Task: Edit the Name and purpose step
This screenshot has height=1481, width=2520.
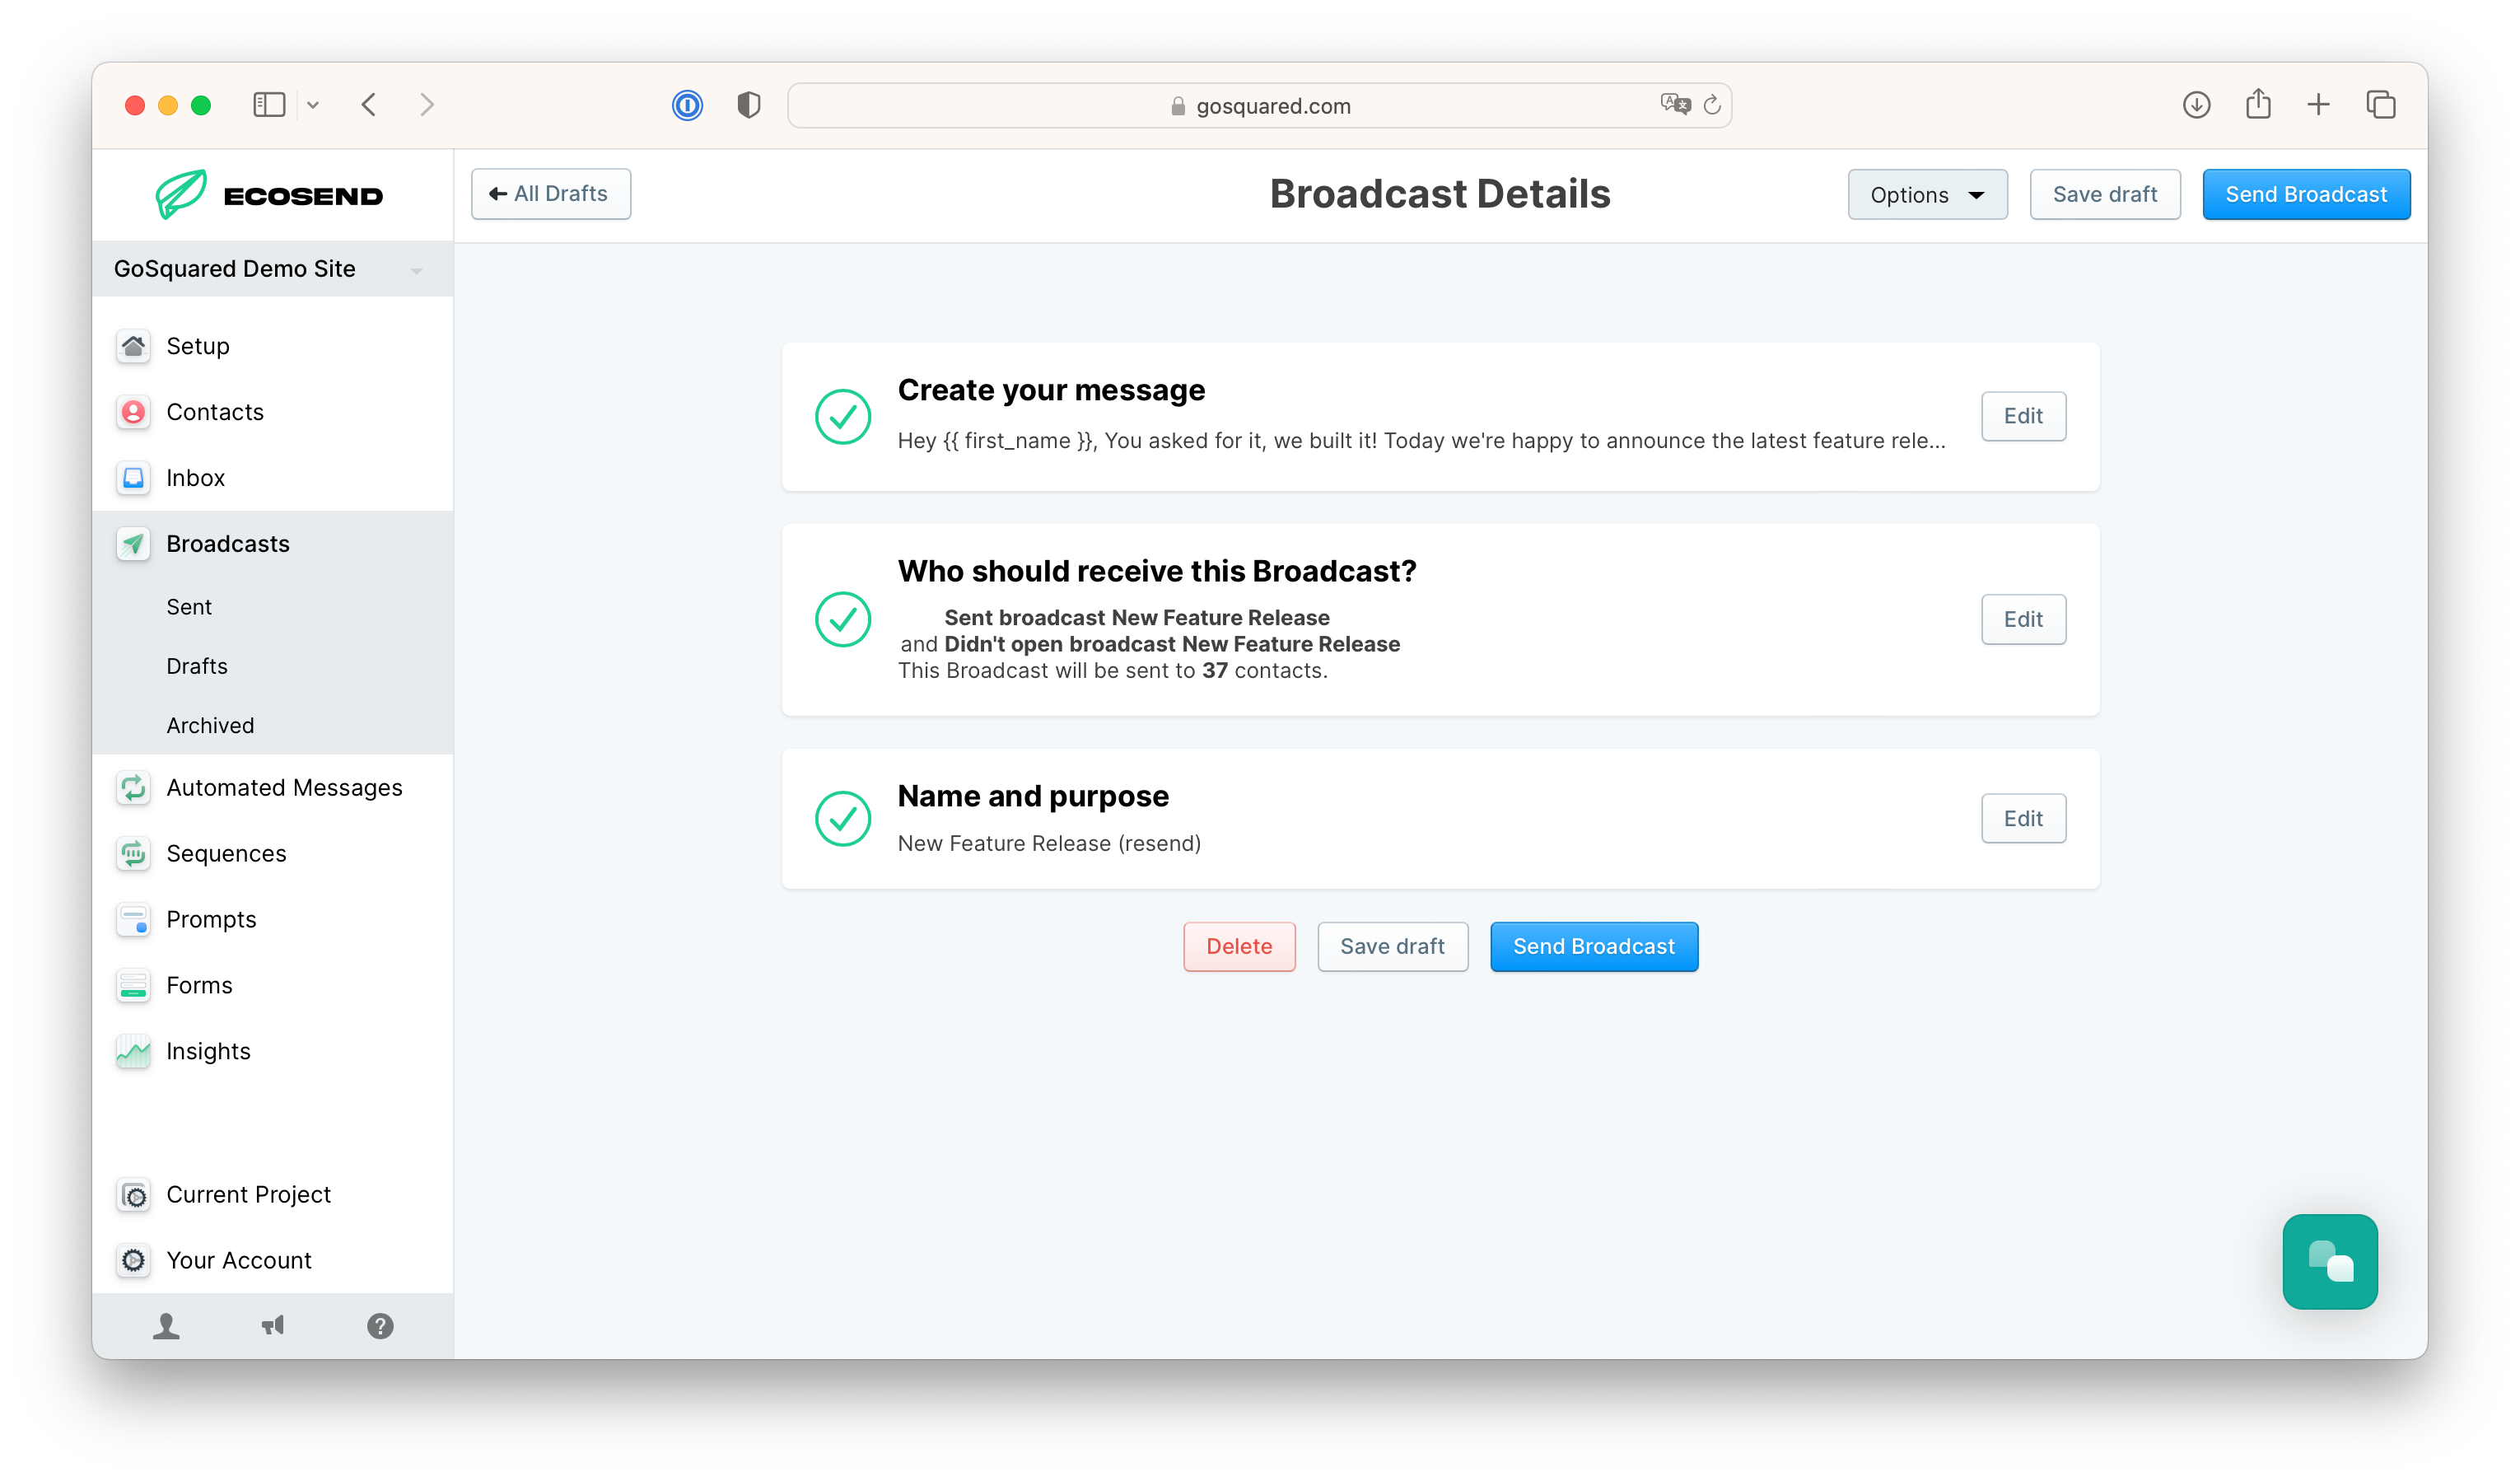Action: [2023, 819]
